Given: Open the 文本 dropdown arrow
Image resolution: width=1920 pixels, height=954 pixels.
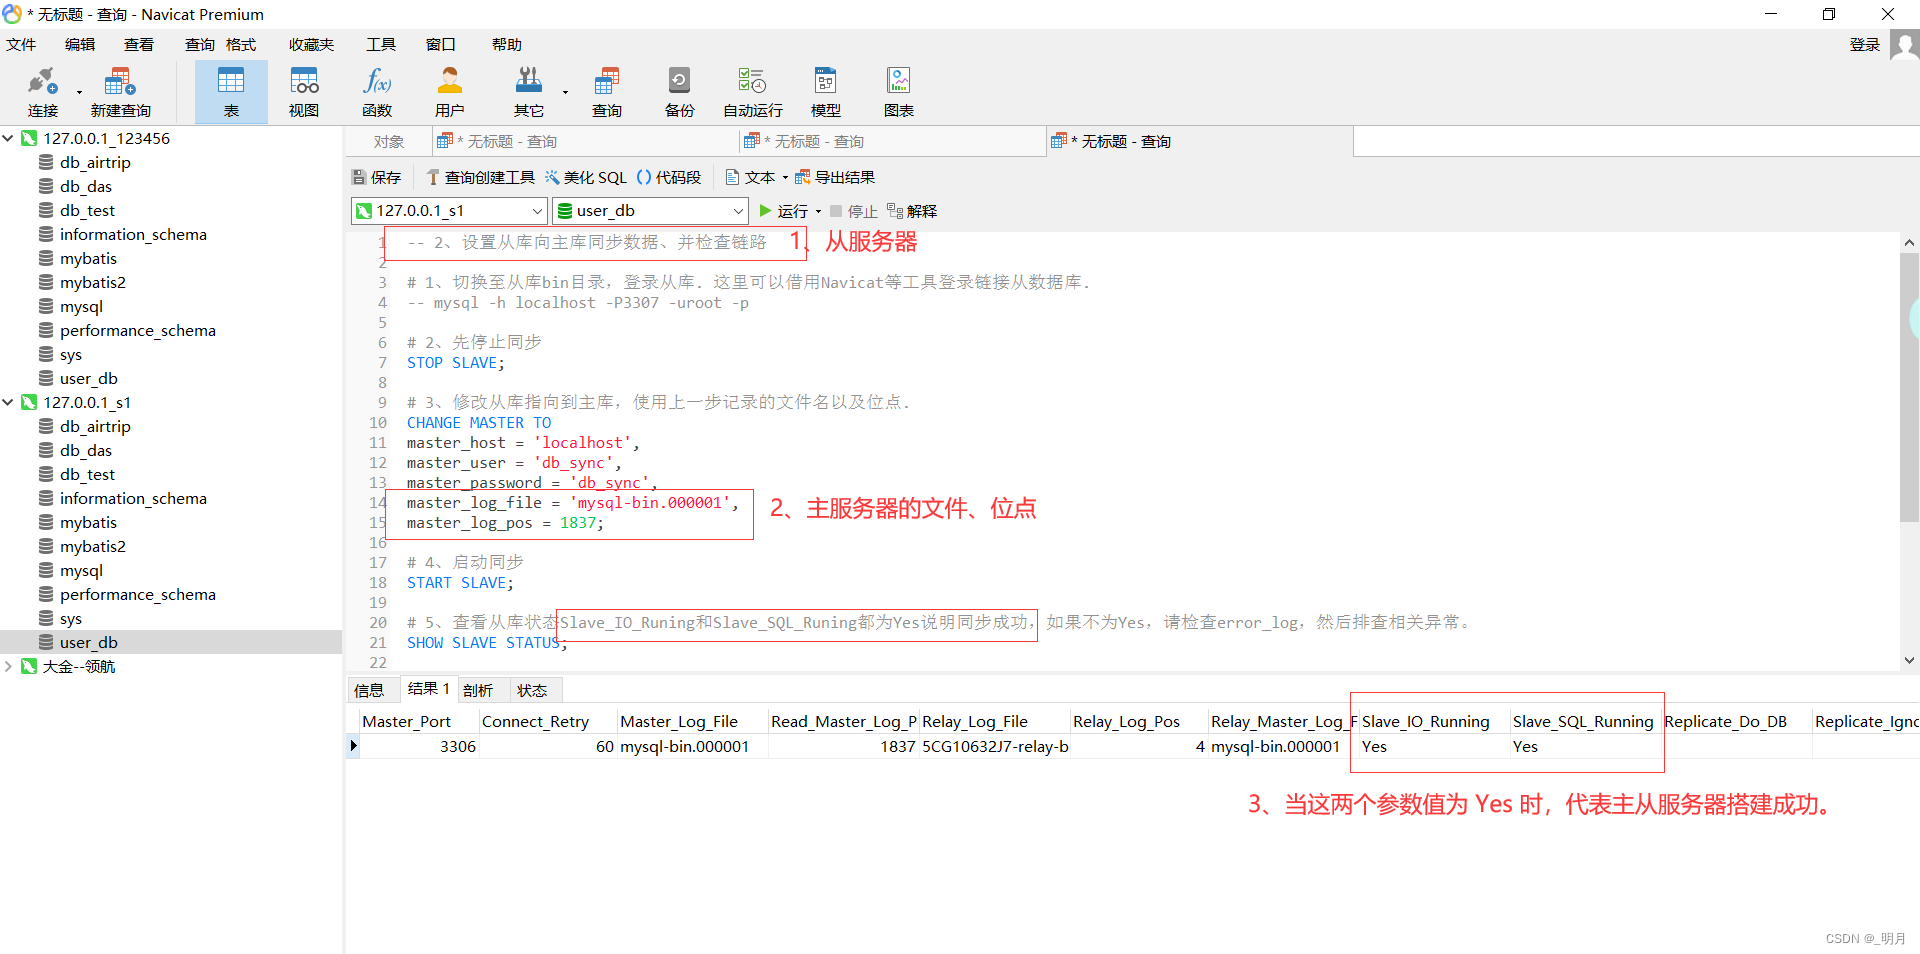Looking at the screenshot, I should click(x=785, y=177).
